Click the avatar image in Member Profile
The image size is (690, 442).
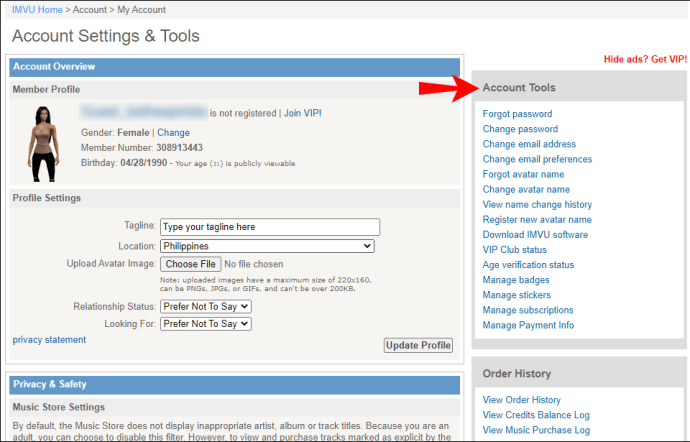[x=43, y=144]
